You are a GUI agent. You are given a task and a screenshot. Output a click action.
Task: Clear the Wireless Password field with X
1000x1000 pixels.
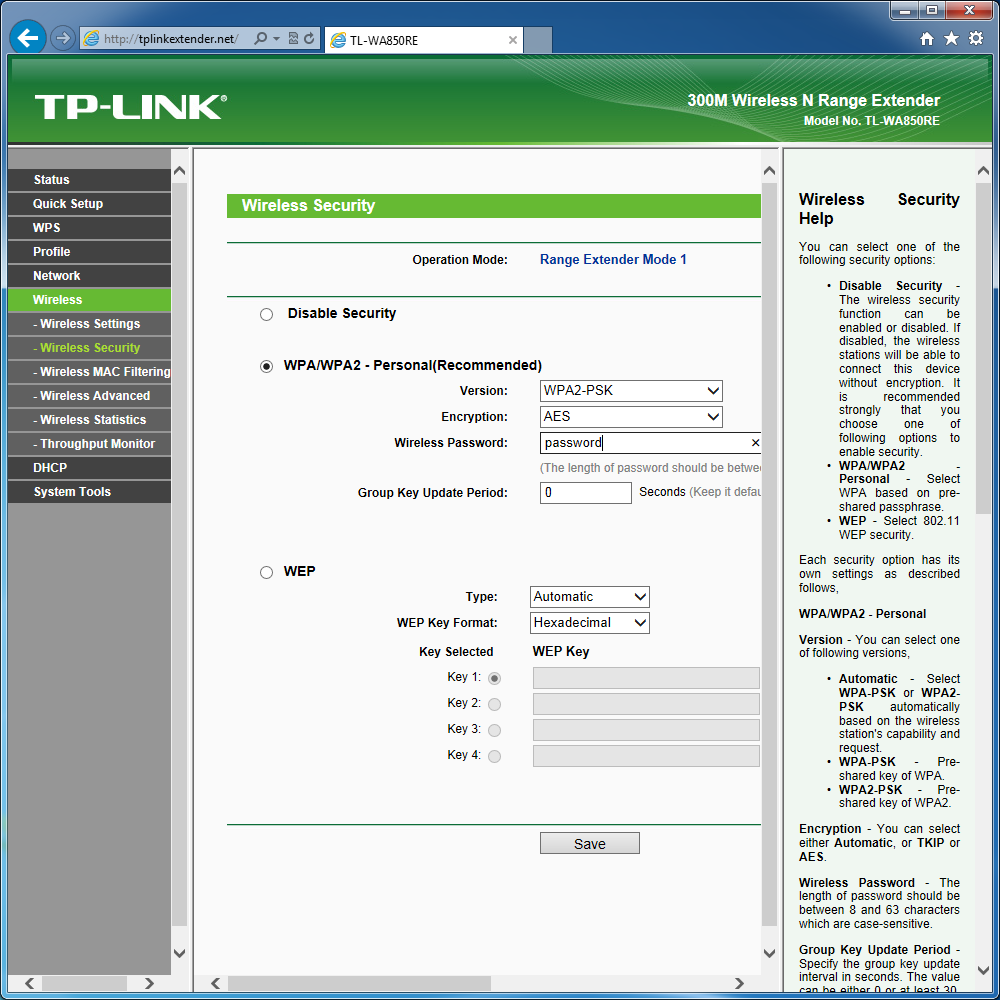(755, 443)
